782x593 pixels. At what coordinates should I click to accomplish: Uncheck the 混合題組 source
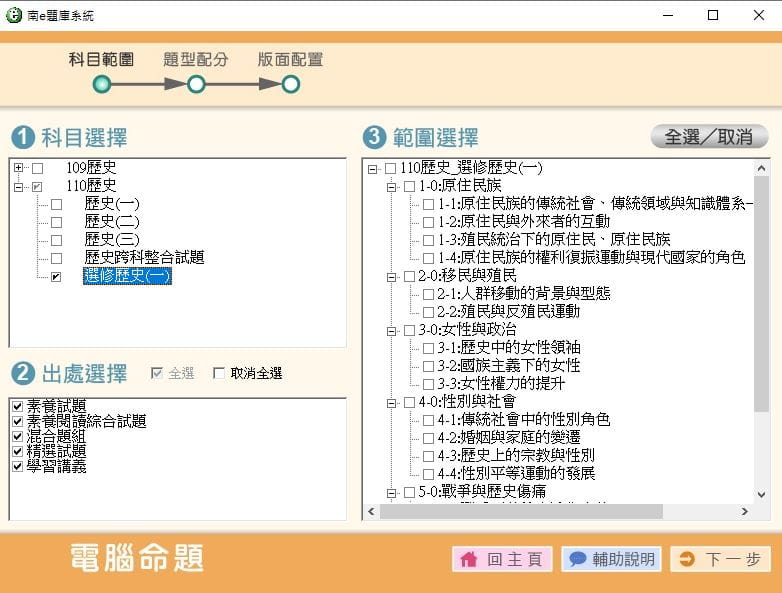tap(17, 436)
